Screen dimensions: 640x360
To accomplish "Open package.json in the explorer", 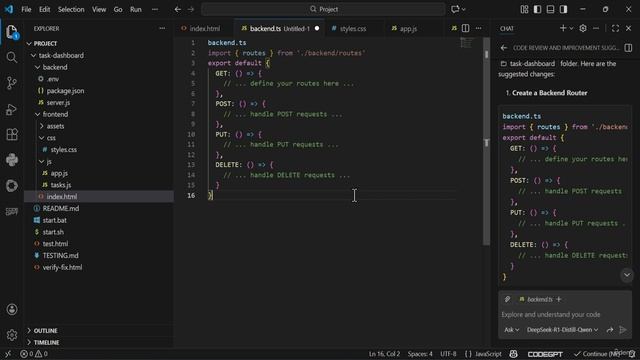I will coord(65,91).
